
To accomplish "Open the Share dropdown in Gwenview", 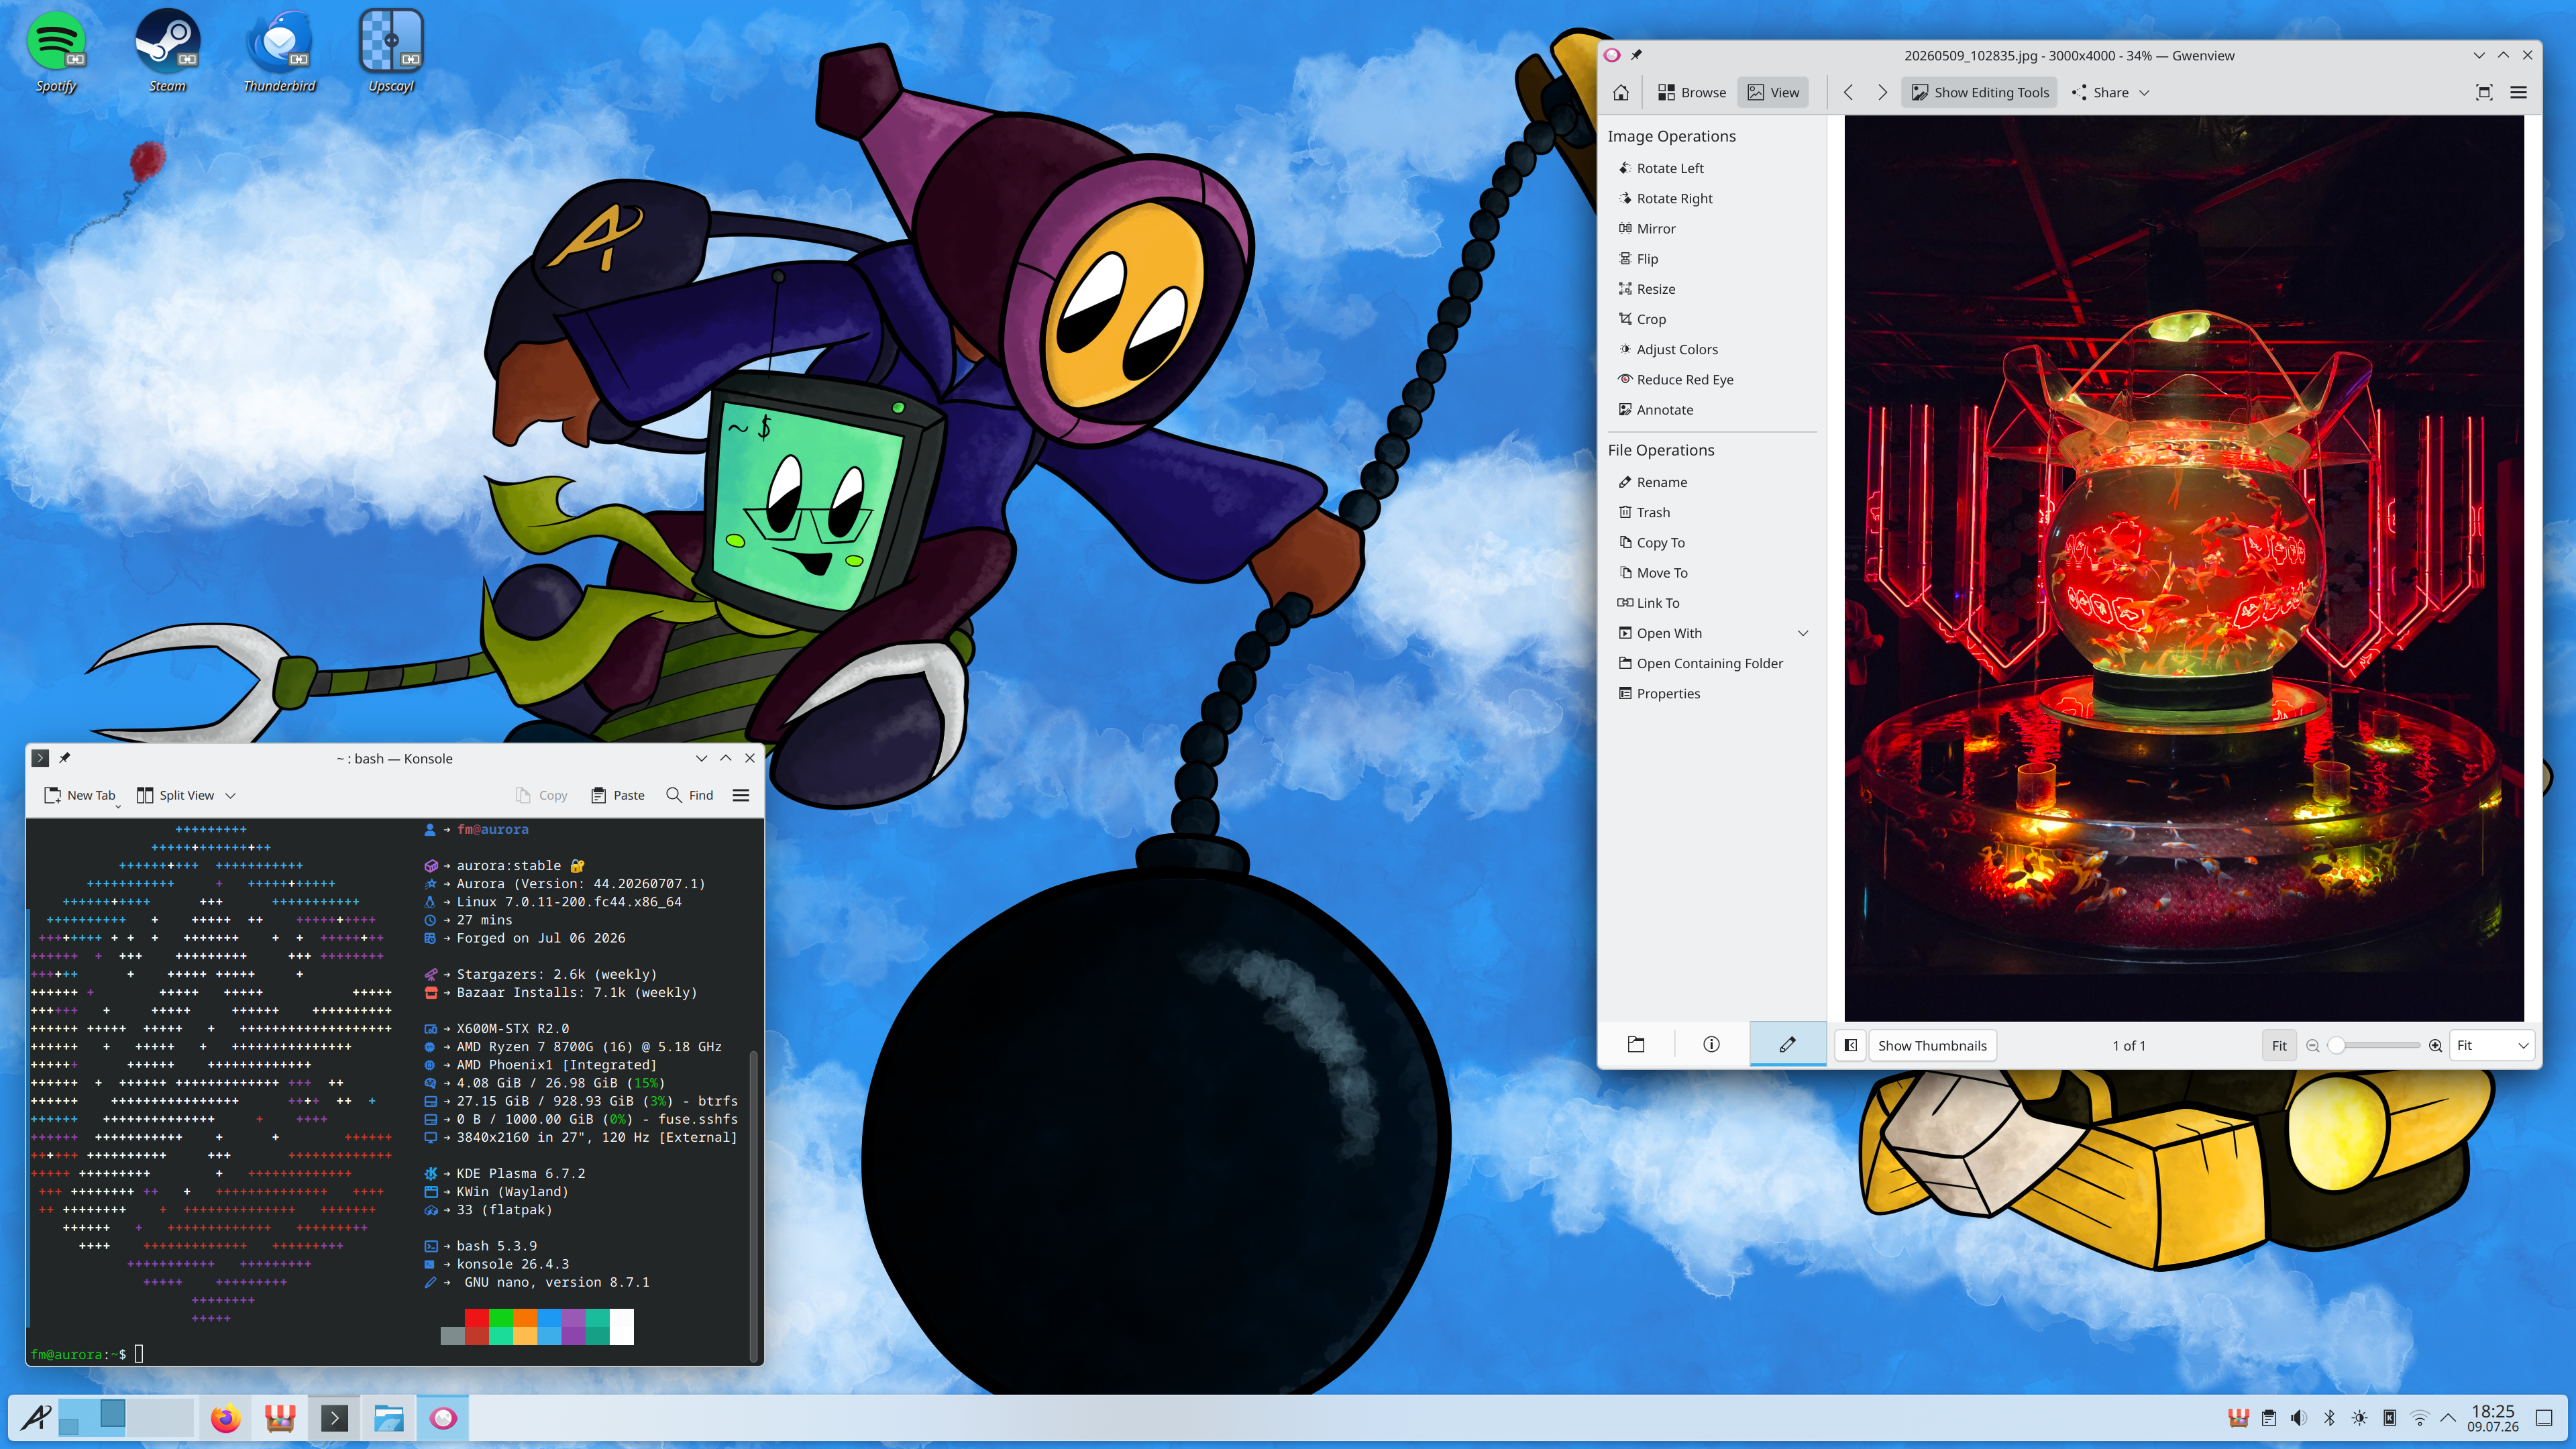I will 2110,92.
